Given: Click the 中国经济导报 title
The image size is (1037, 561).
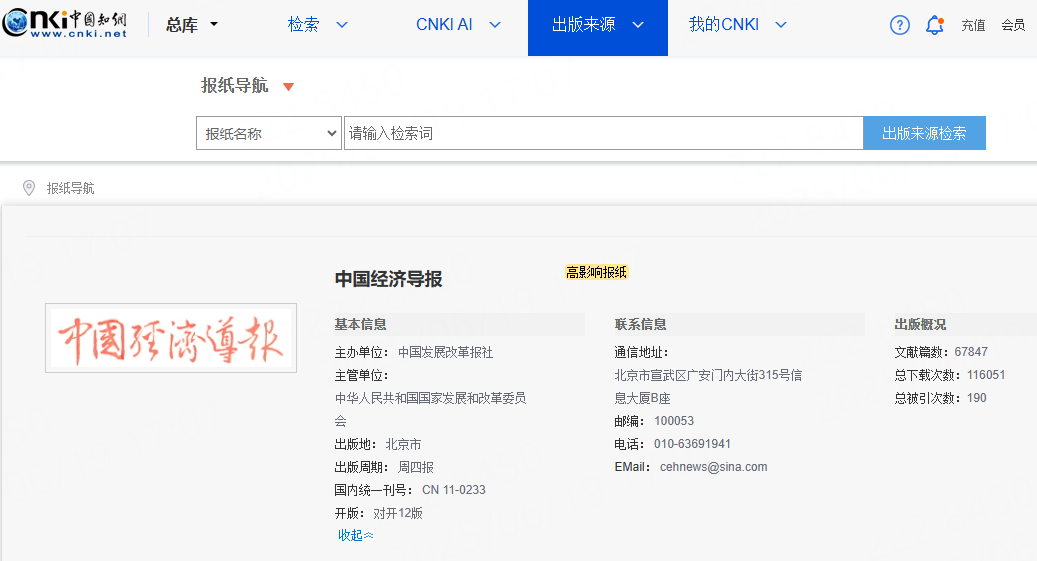Looking at the screenshot, I should pos(388,279).
